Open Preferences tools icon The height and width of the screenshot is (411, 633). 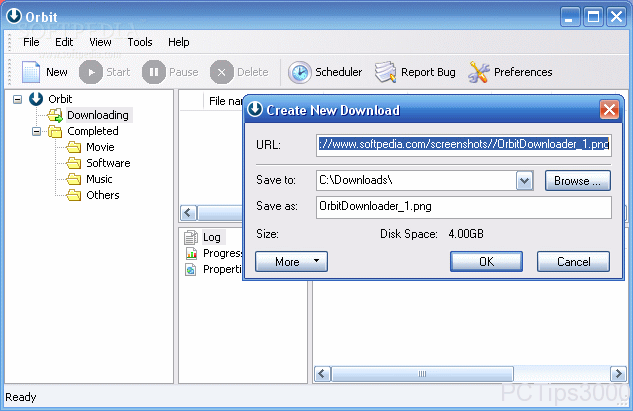tap(479, 72)
